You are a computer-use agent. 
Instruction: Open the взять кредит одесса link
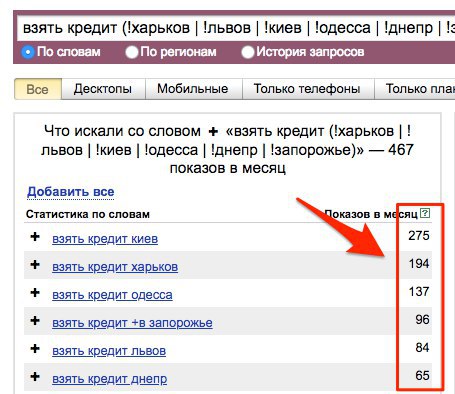point(112,295)
